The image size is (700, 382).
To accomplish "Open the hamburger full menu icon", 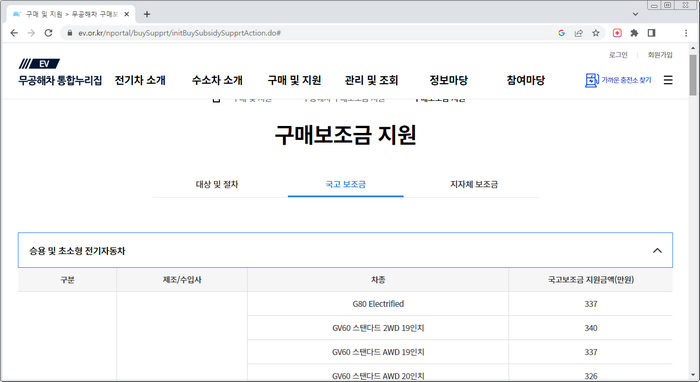I will click(668, 80).
